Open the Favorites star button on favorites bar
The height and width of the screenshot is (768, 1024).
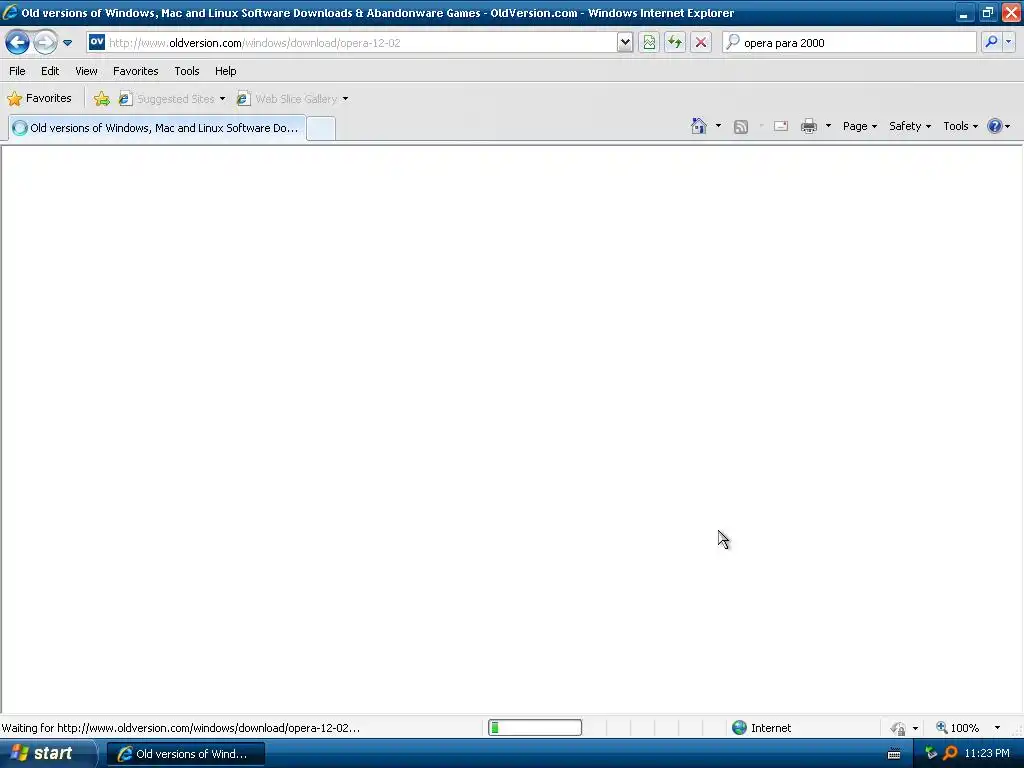click(x=39, y=99)
